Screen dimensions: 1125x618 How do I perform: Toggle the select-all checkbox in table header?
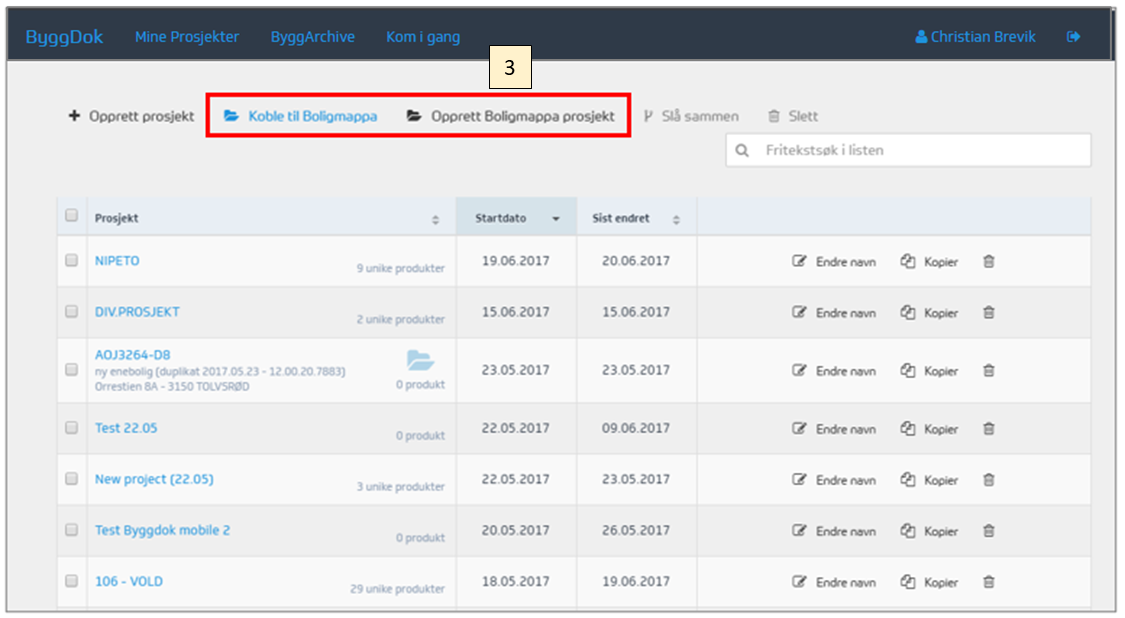click(x=71, y=215)
